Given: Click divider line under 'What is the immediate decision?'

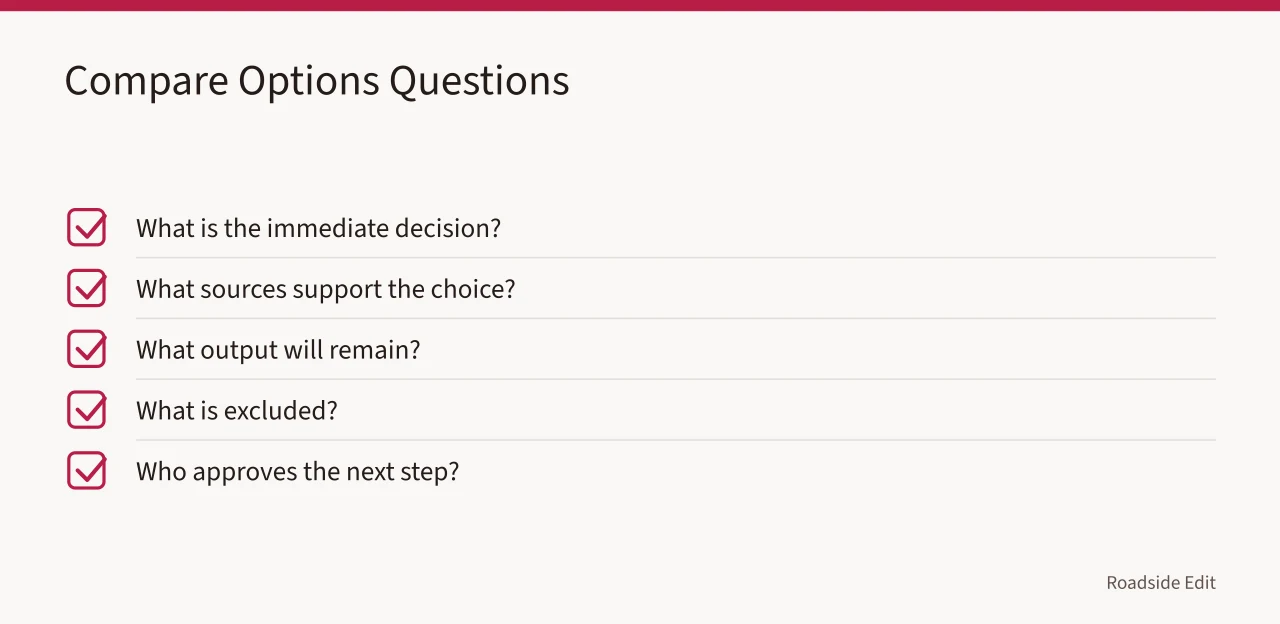Looking at the screenshot, I should coord(676,257).
